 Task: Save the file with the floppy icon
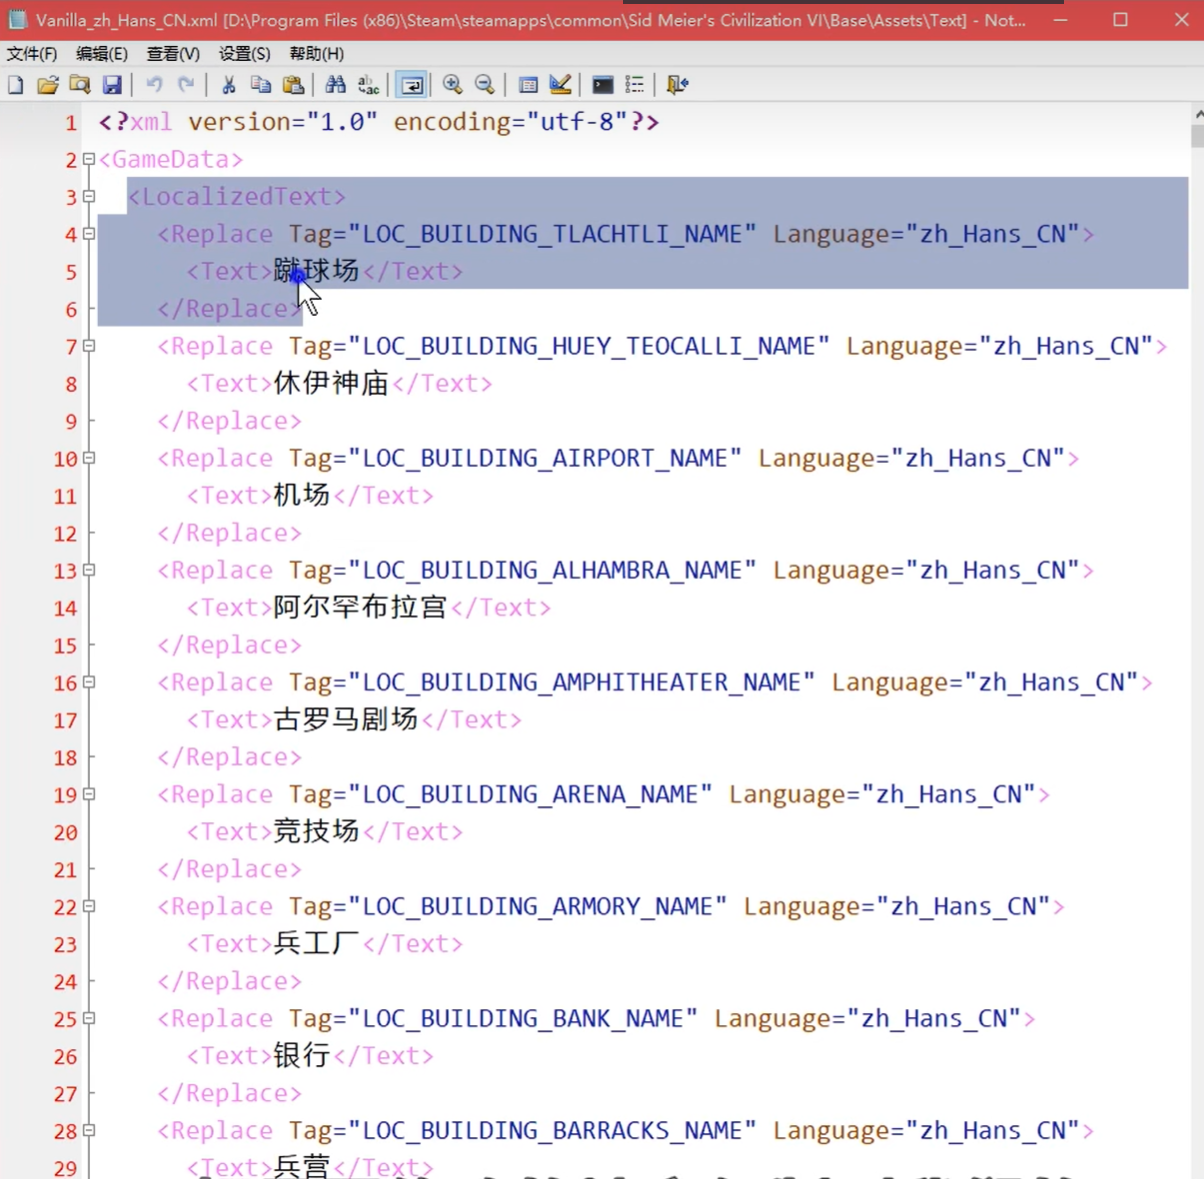[x=112, y=85]
